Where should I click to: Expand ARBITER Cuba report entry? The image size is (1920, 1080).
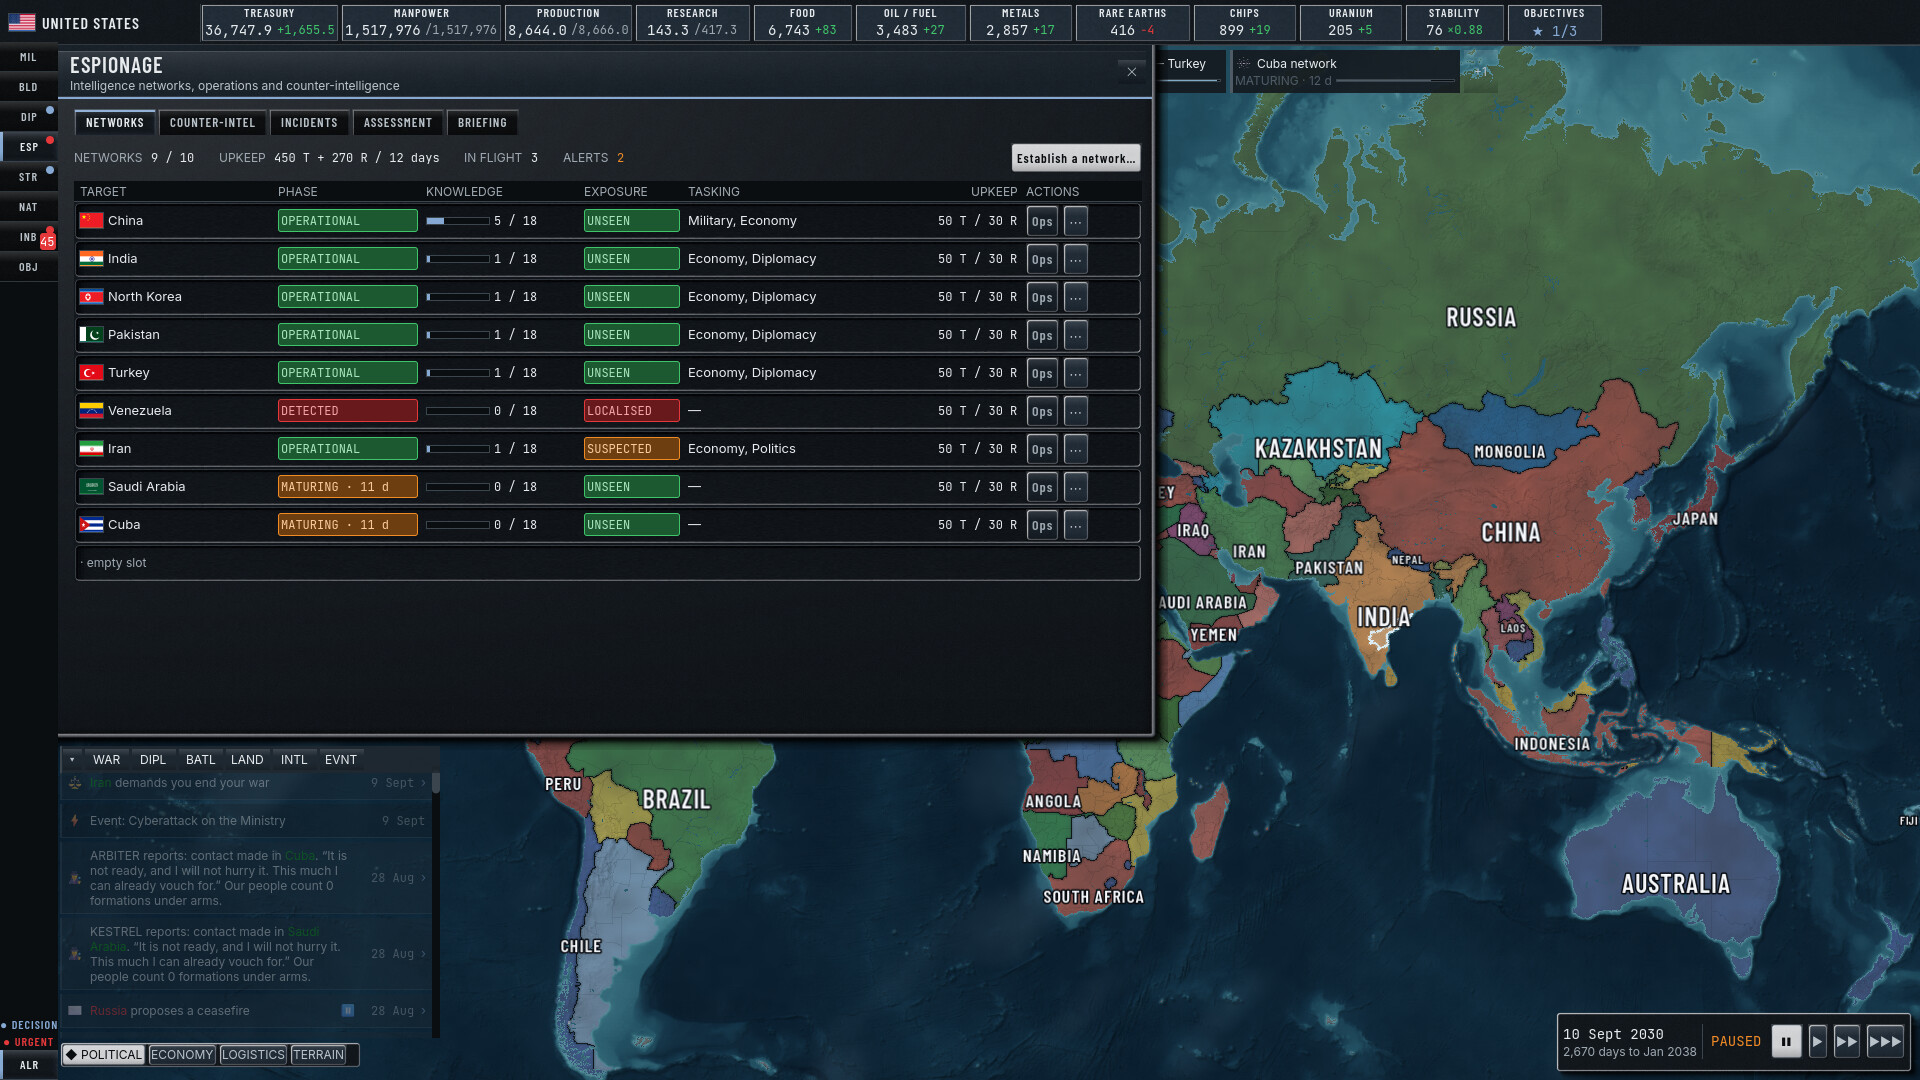click(x=246, y=878)
